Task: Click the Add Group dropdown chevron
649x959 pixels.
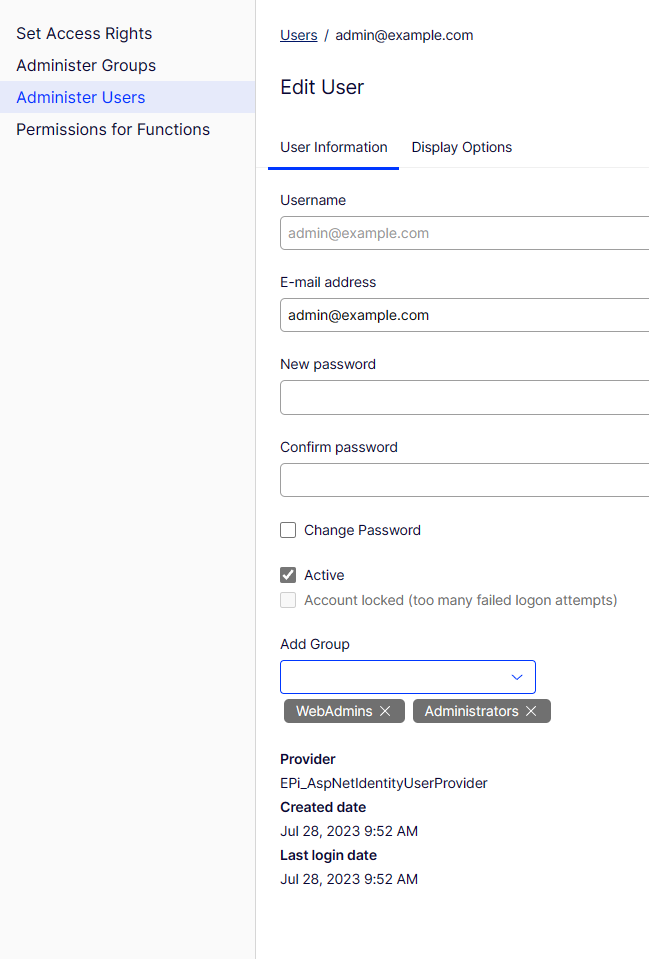Action: 517,677
